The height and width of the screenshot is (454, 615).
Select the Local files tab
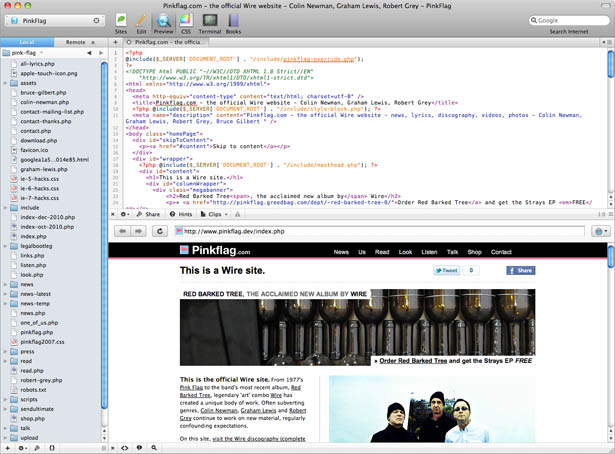25,42
